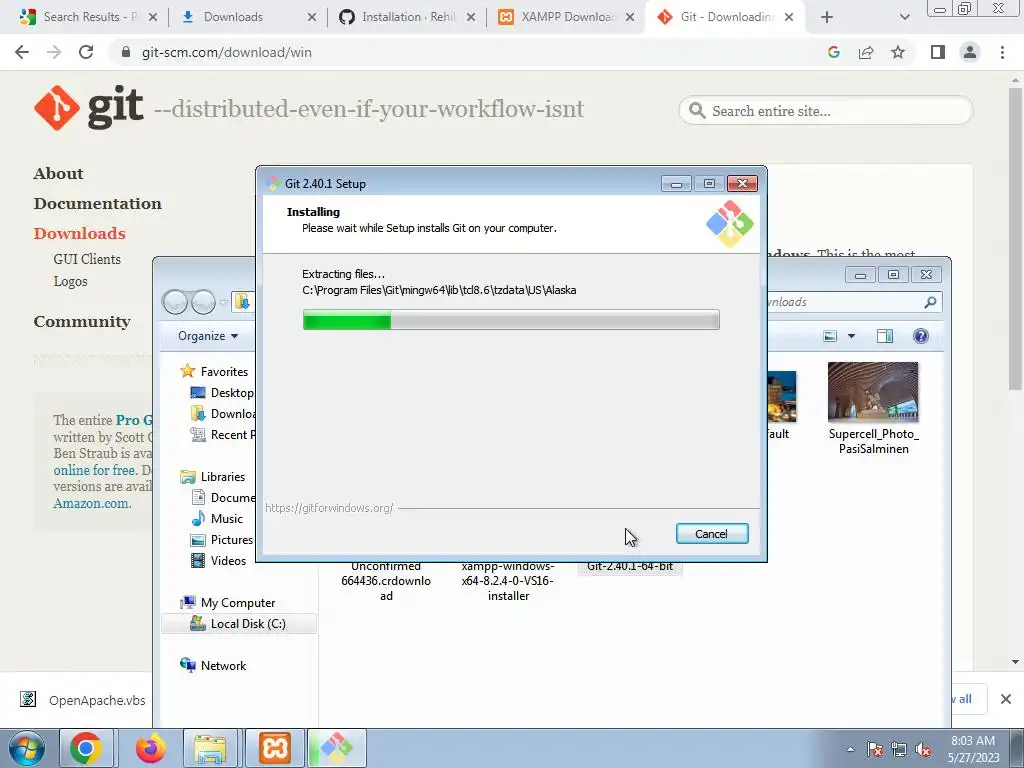Select Local Disk (C:) in Explorer
1024x768 pixels.
(239, 624)
